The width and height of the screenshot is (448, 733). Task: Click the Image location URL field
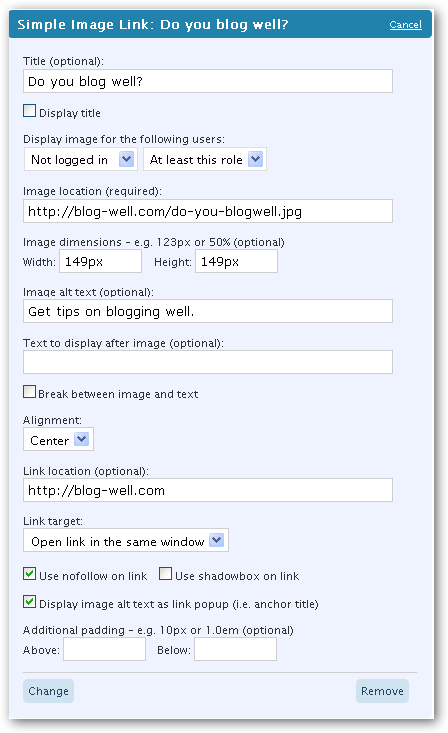[x=208, y=211]
